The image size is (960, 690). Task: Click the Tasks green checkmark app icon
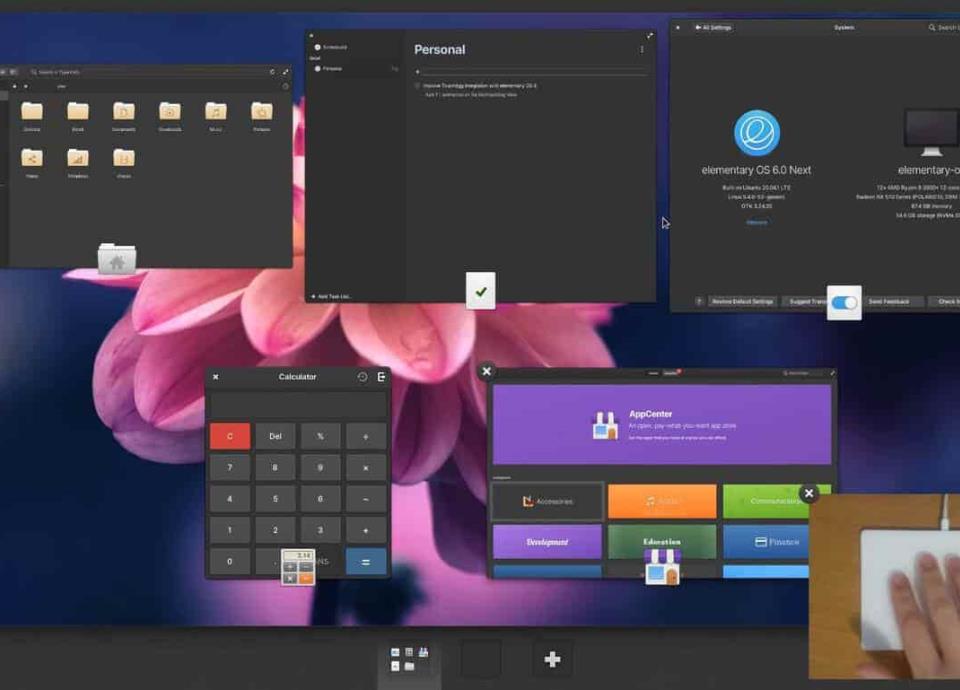point(481,291)
